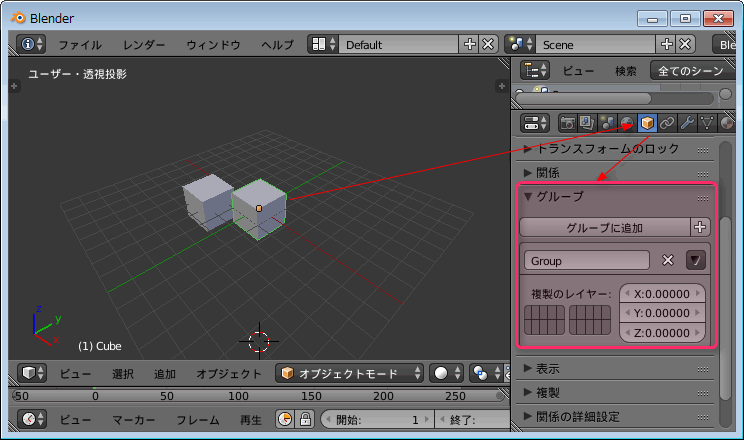Click the 開始 start frame field
Image resolution: width=744 pixels, height=440 pixels.
pos(378,420)
